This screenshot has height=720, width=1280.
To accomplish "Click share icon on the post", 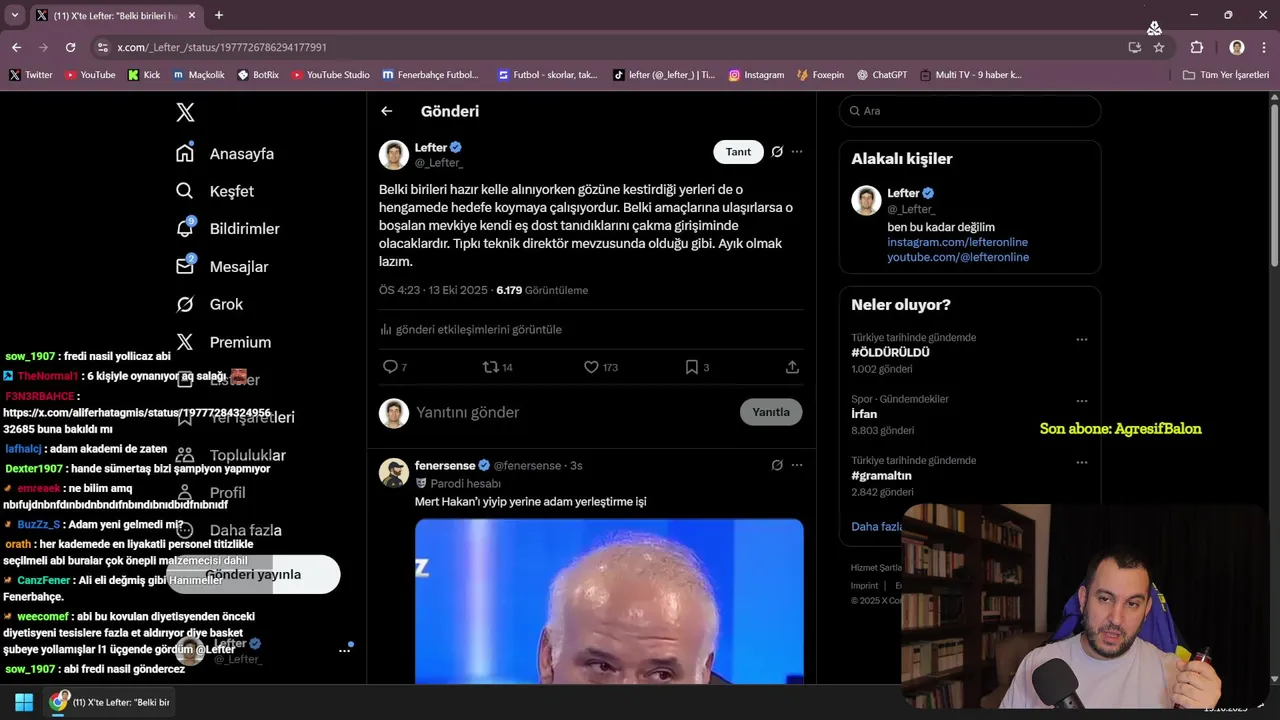I will coord(792,367).
